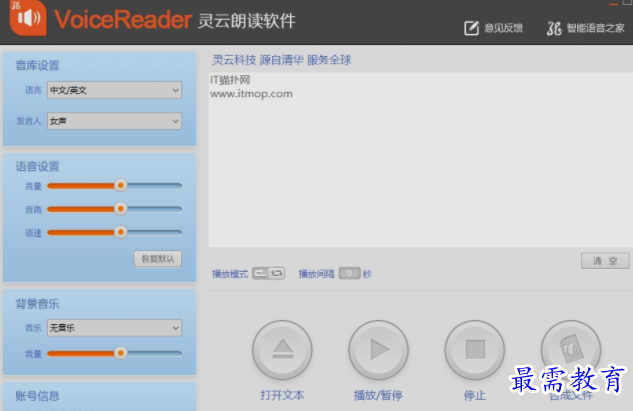
Task: Click the 音库设置 panel heading
Action: (37, 65)
